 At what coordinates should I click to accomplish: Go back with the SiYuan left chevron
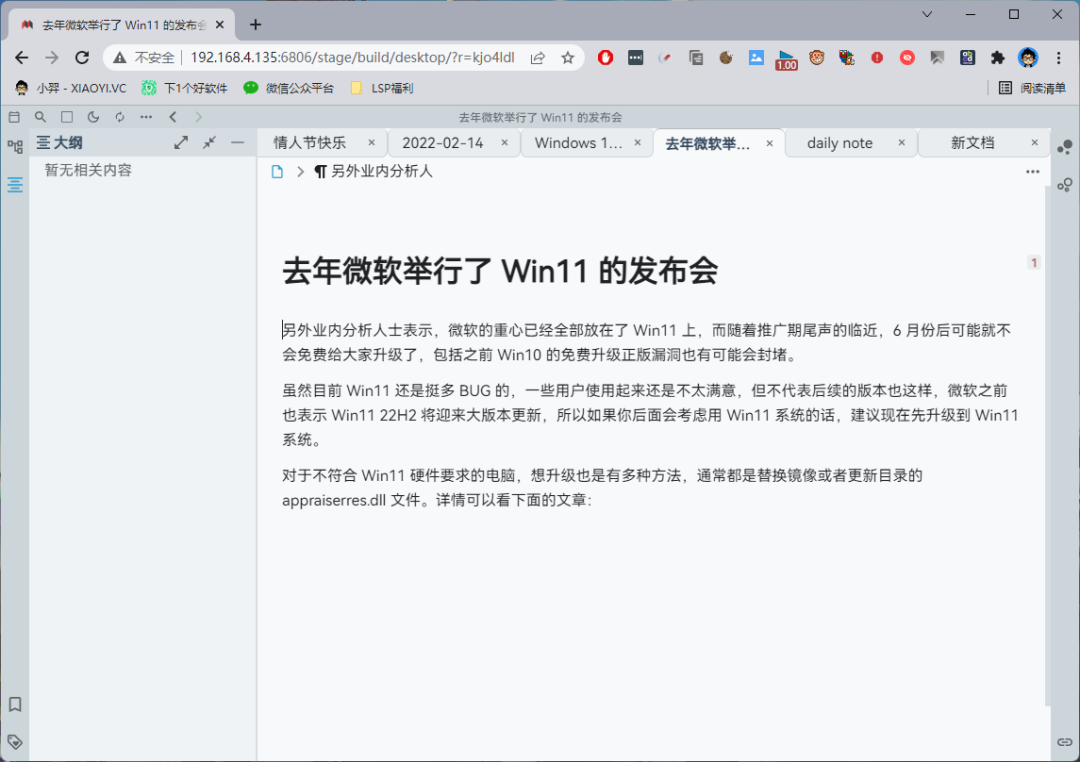tap(173, 117)
